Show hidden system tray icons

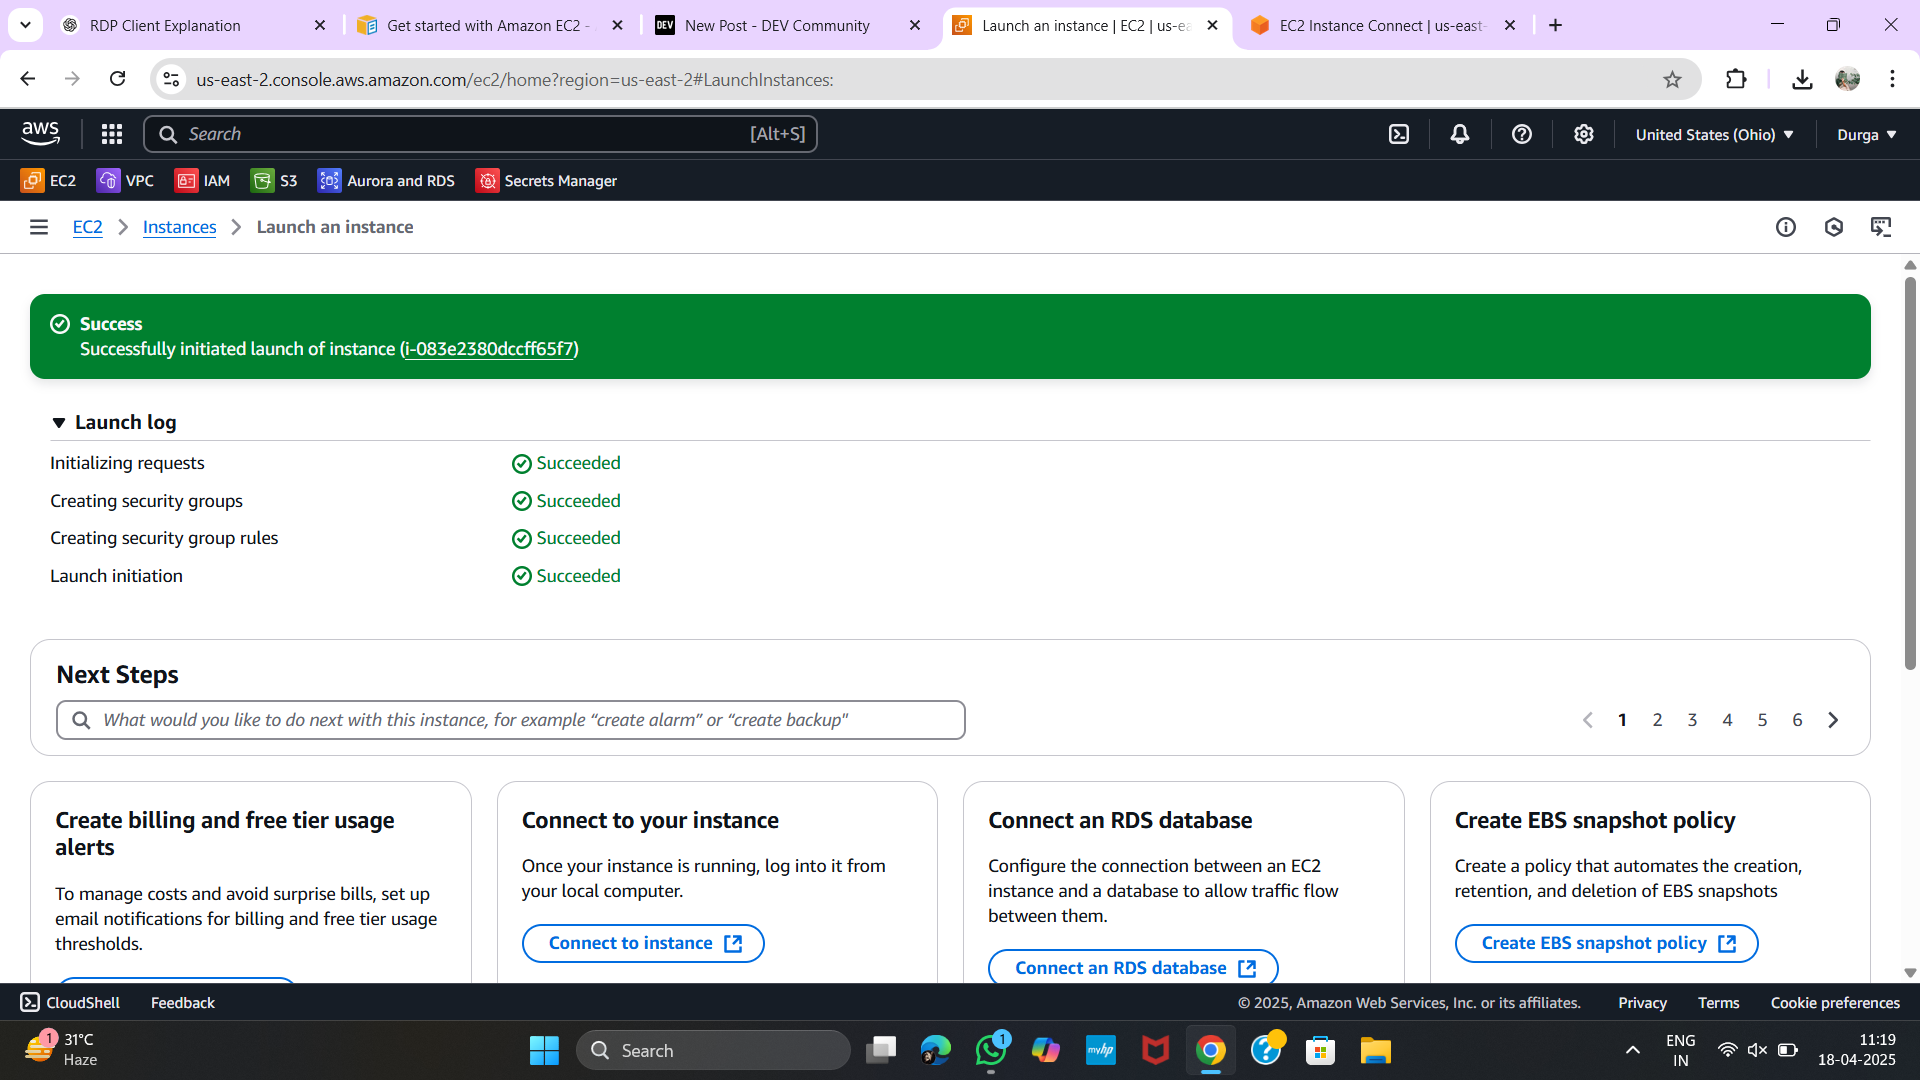[1632, 1050]
